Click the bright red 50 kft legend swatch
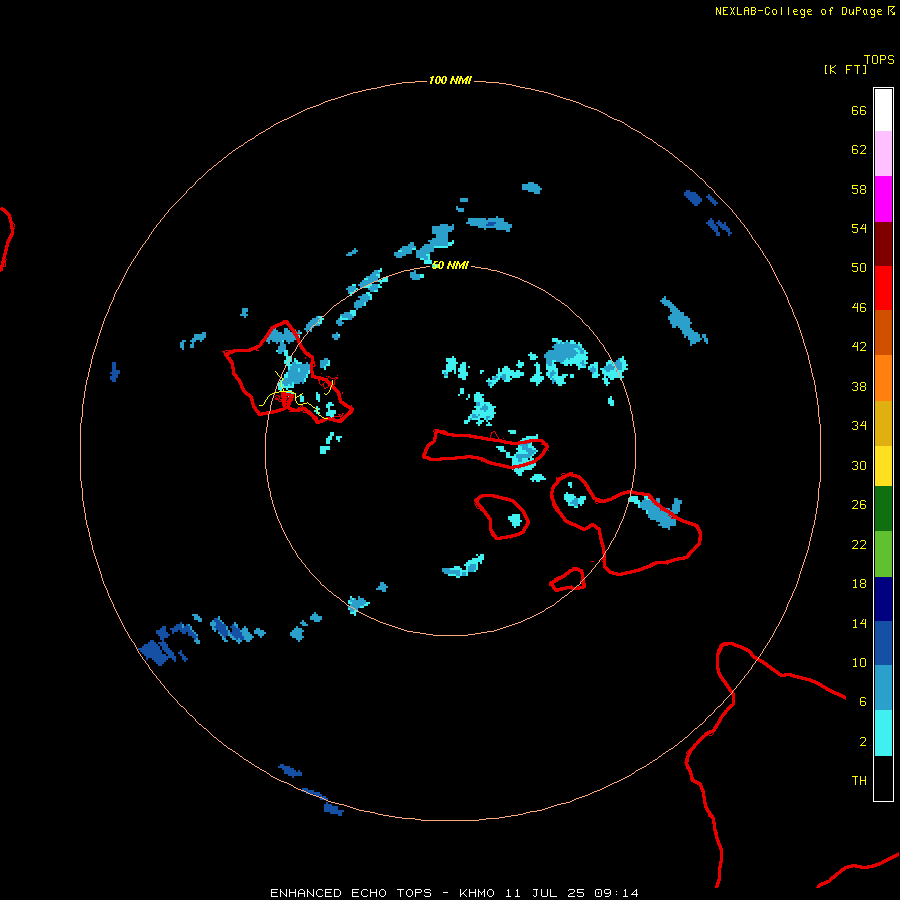This screenshot has width=900, height=900. pos(883,288)
